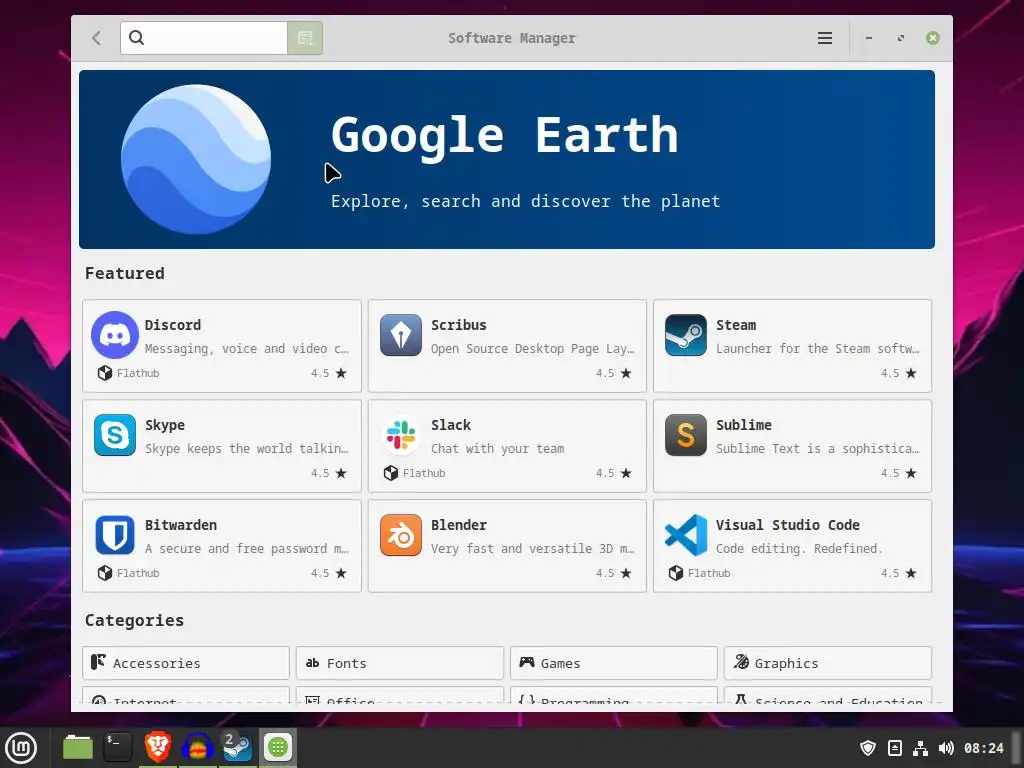Click the Accessories category icon
Image resolution: width=1024 pixels, height=768 pixels.
[99, 662]
